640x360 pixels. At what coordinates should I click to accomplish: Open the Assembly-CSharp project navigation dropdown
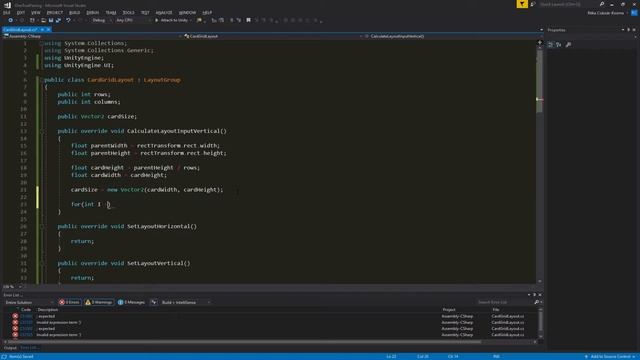[92, 36]
